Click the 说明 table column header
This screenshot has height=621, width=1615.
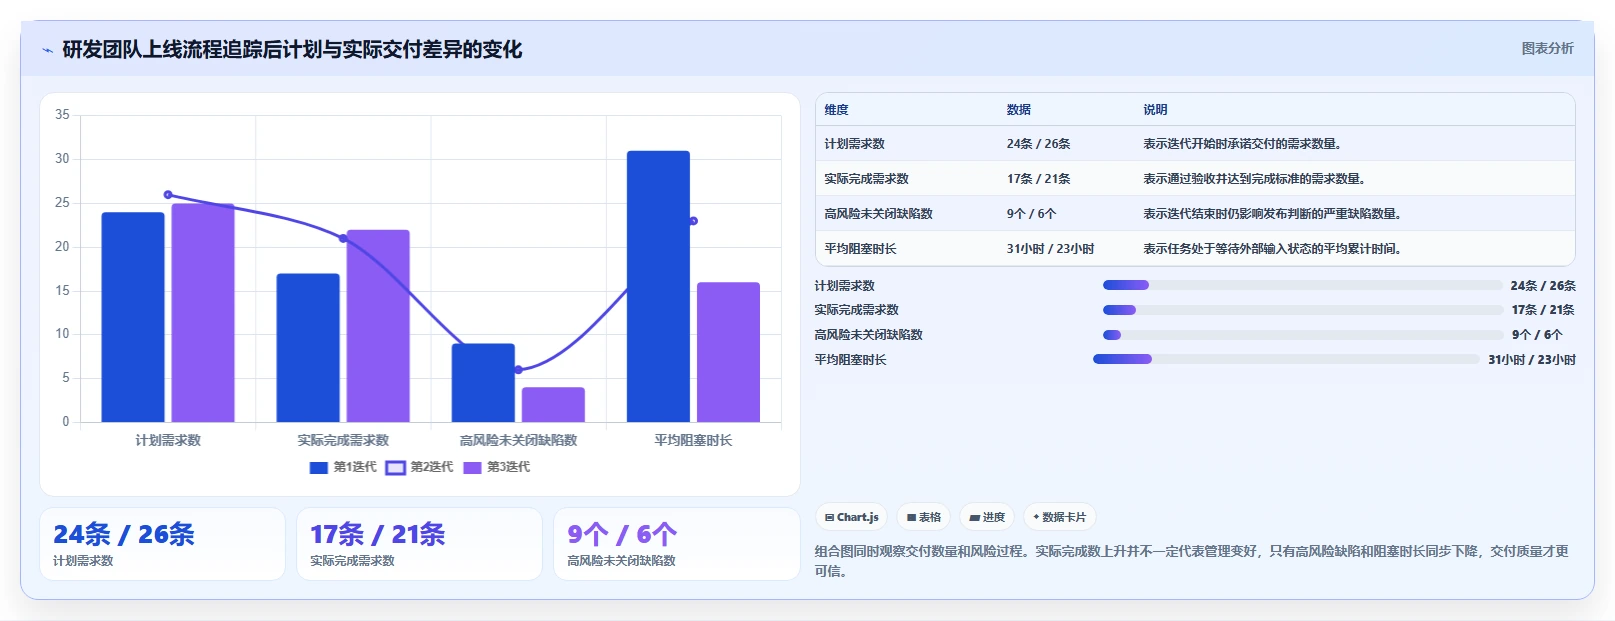pyautogui.click(x=1156, y=110)
